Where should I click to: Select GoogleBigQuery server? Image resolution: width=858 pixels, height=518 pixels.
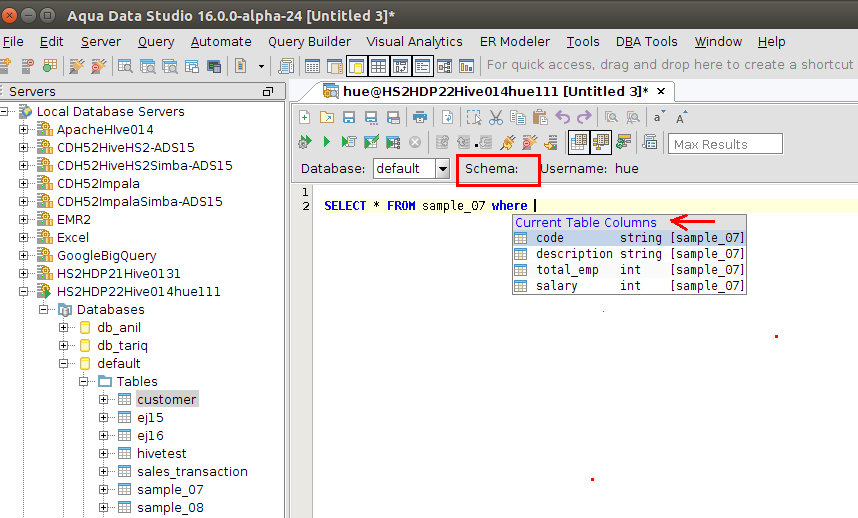pyautogui.click(x=107, y=255)
